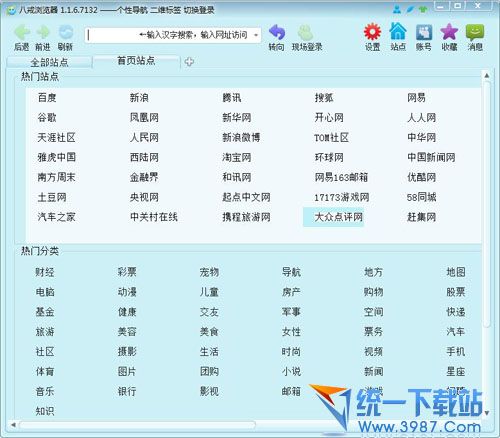Switch to the 首页站点 tab
The image size is (500, 438).
[x=136, y=61]
